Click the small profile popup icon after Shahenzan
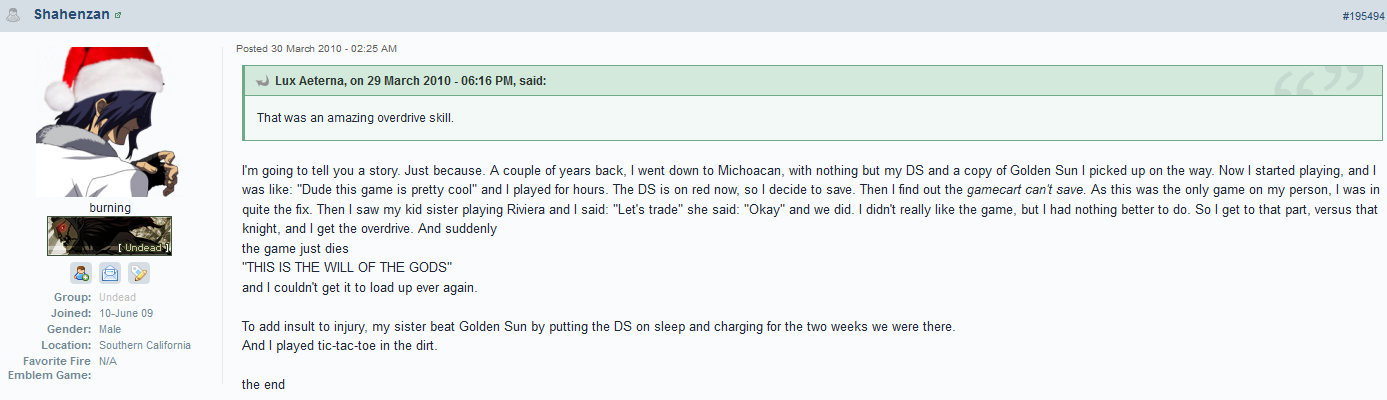The height and width of the screenshot is (400, 1387). (x=118, y=16)
